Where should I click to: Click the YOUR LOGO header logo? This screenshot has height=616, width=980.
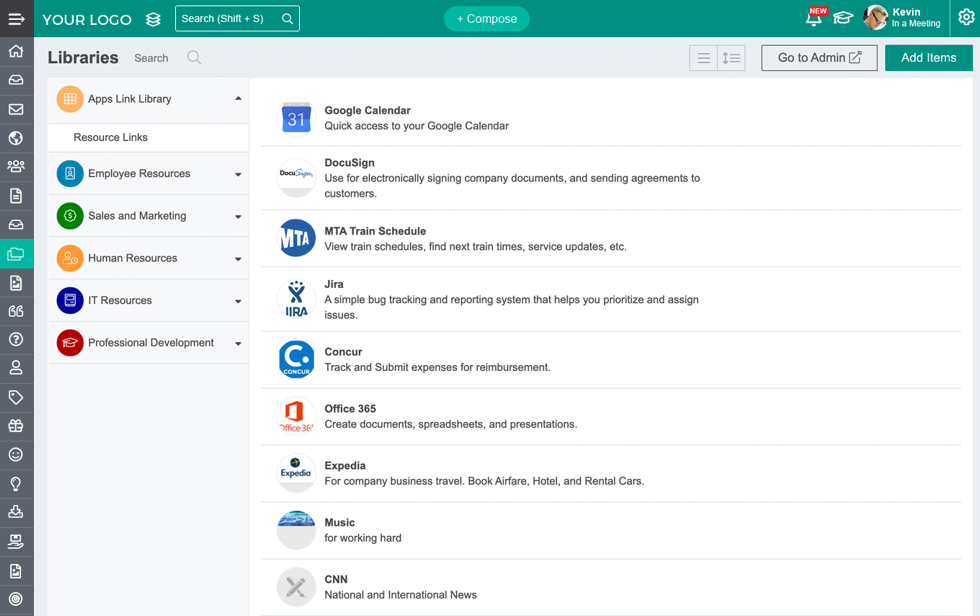(87, 20)
